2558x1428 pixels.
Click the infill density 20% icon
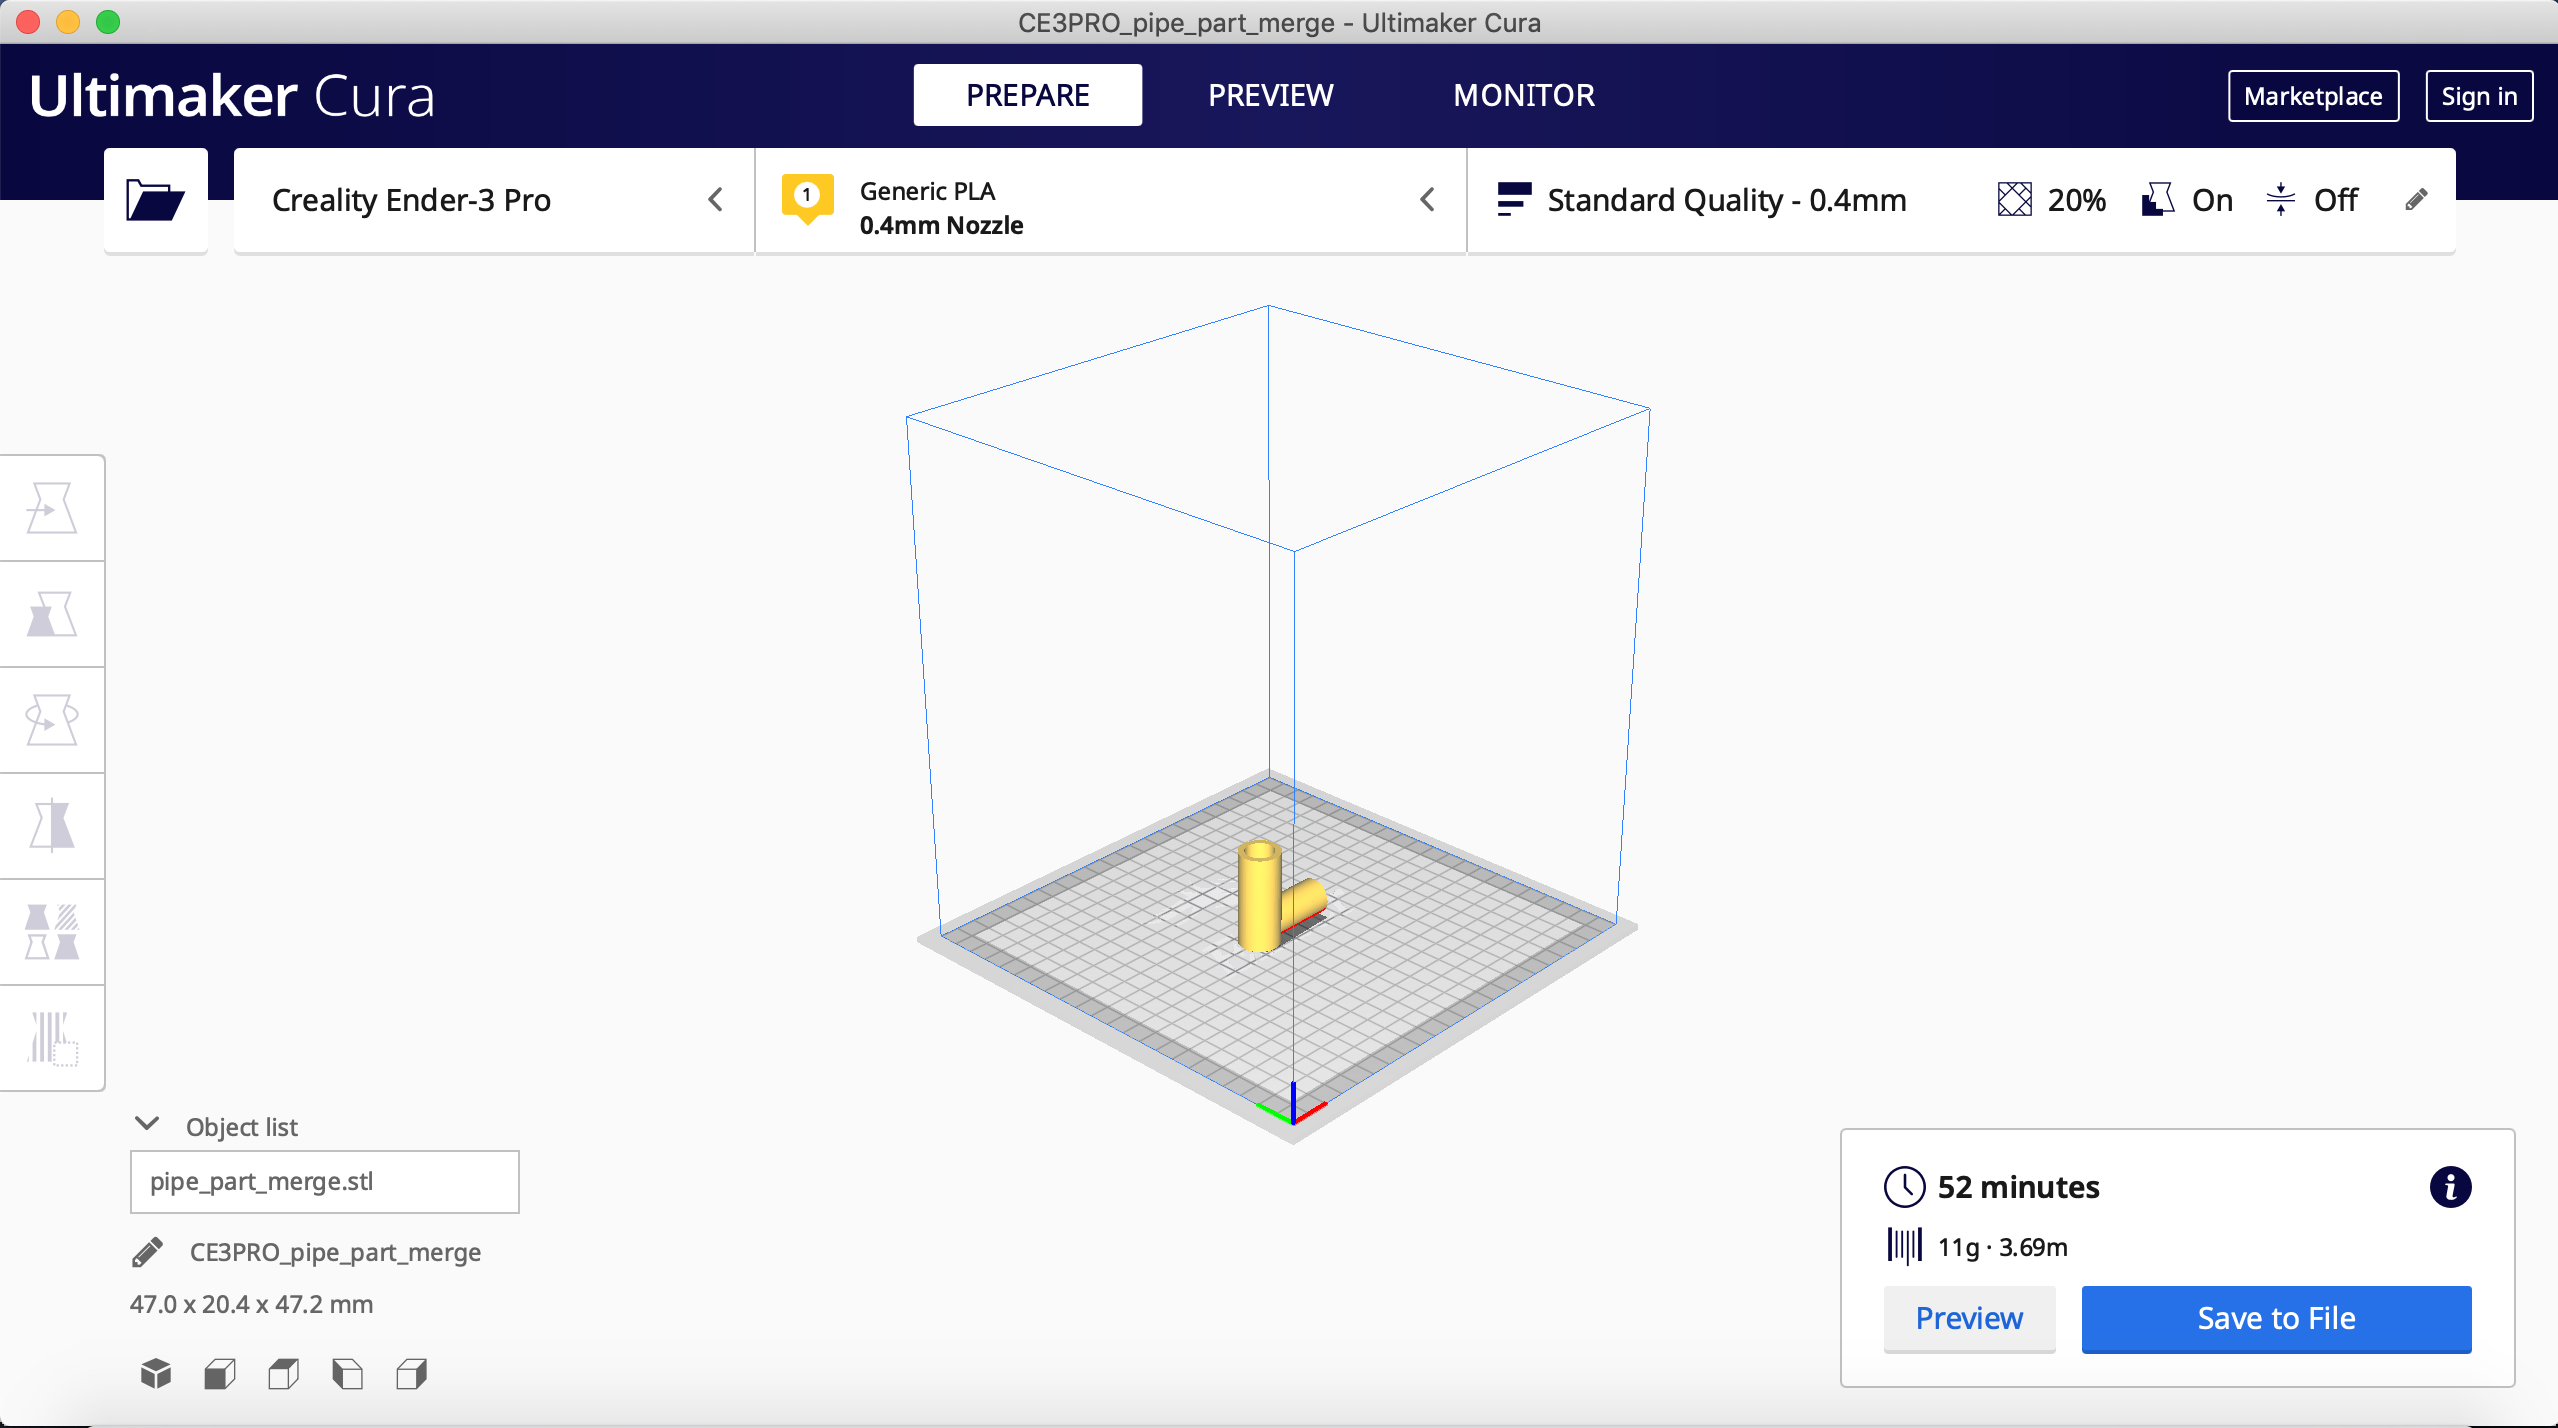click(x=2014, y=200)
